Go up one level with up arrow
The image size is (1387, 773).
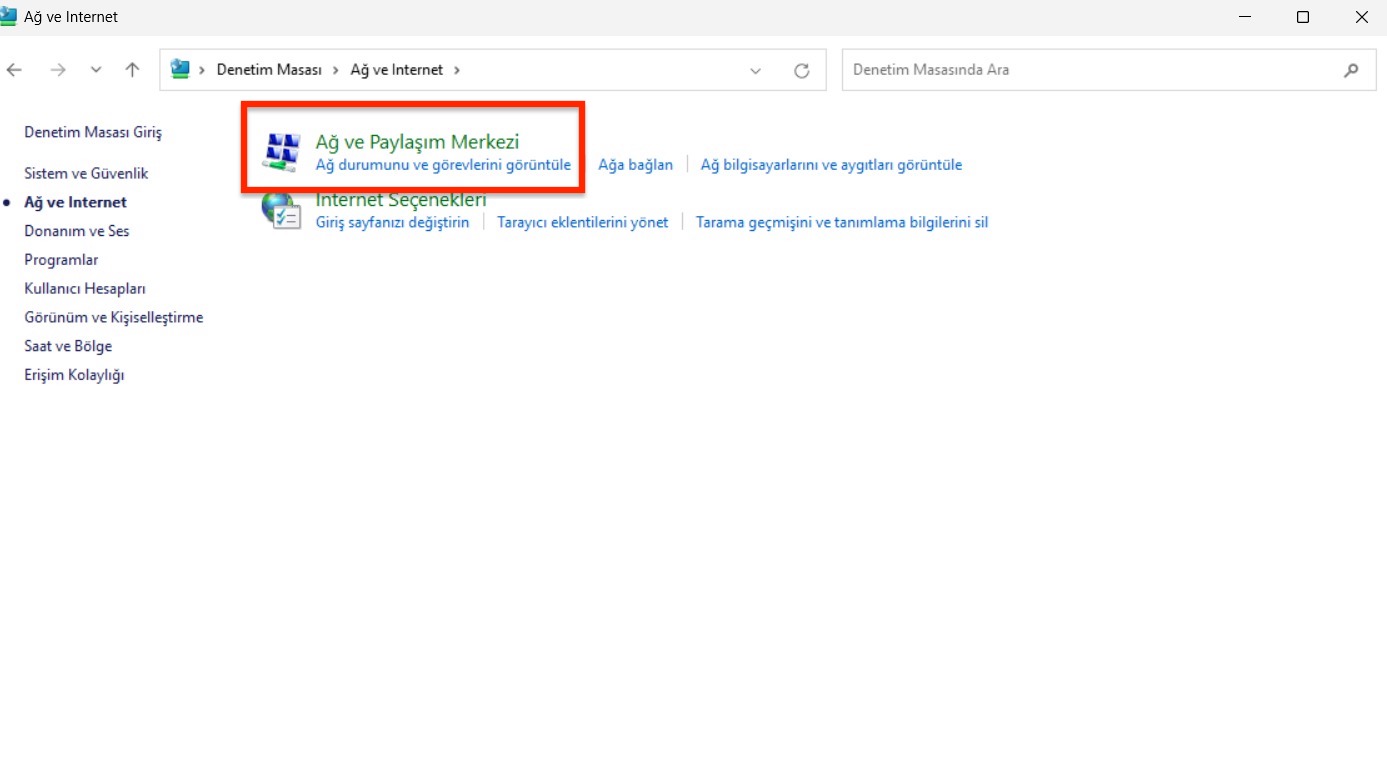(132, 70)
